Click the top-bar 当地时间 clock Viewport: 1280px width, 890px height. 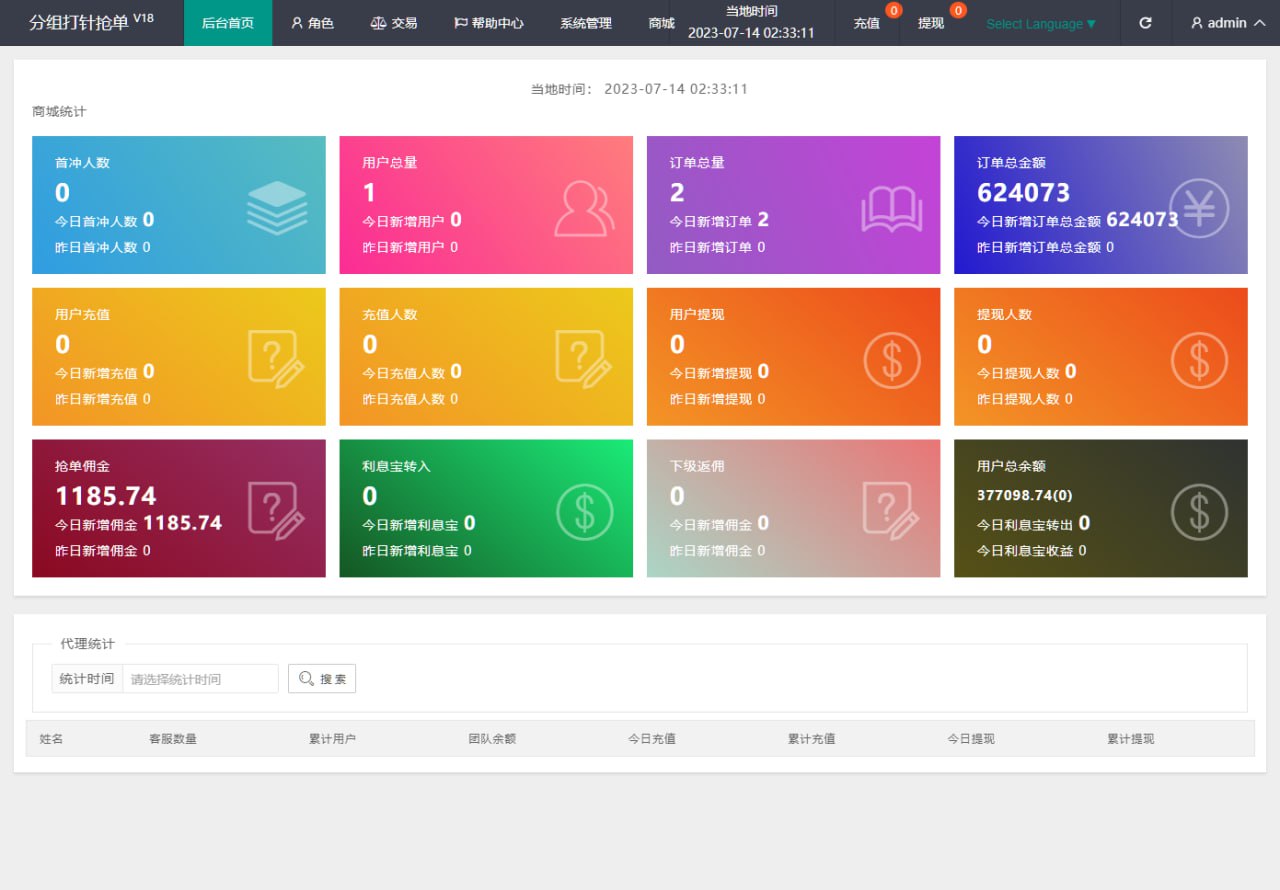click(751, 22)
